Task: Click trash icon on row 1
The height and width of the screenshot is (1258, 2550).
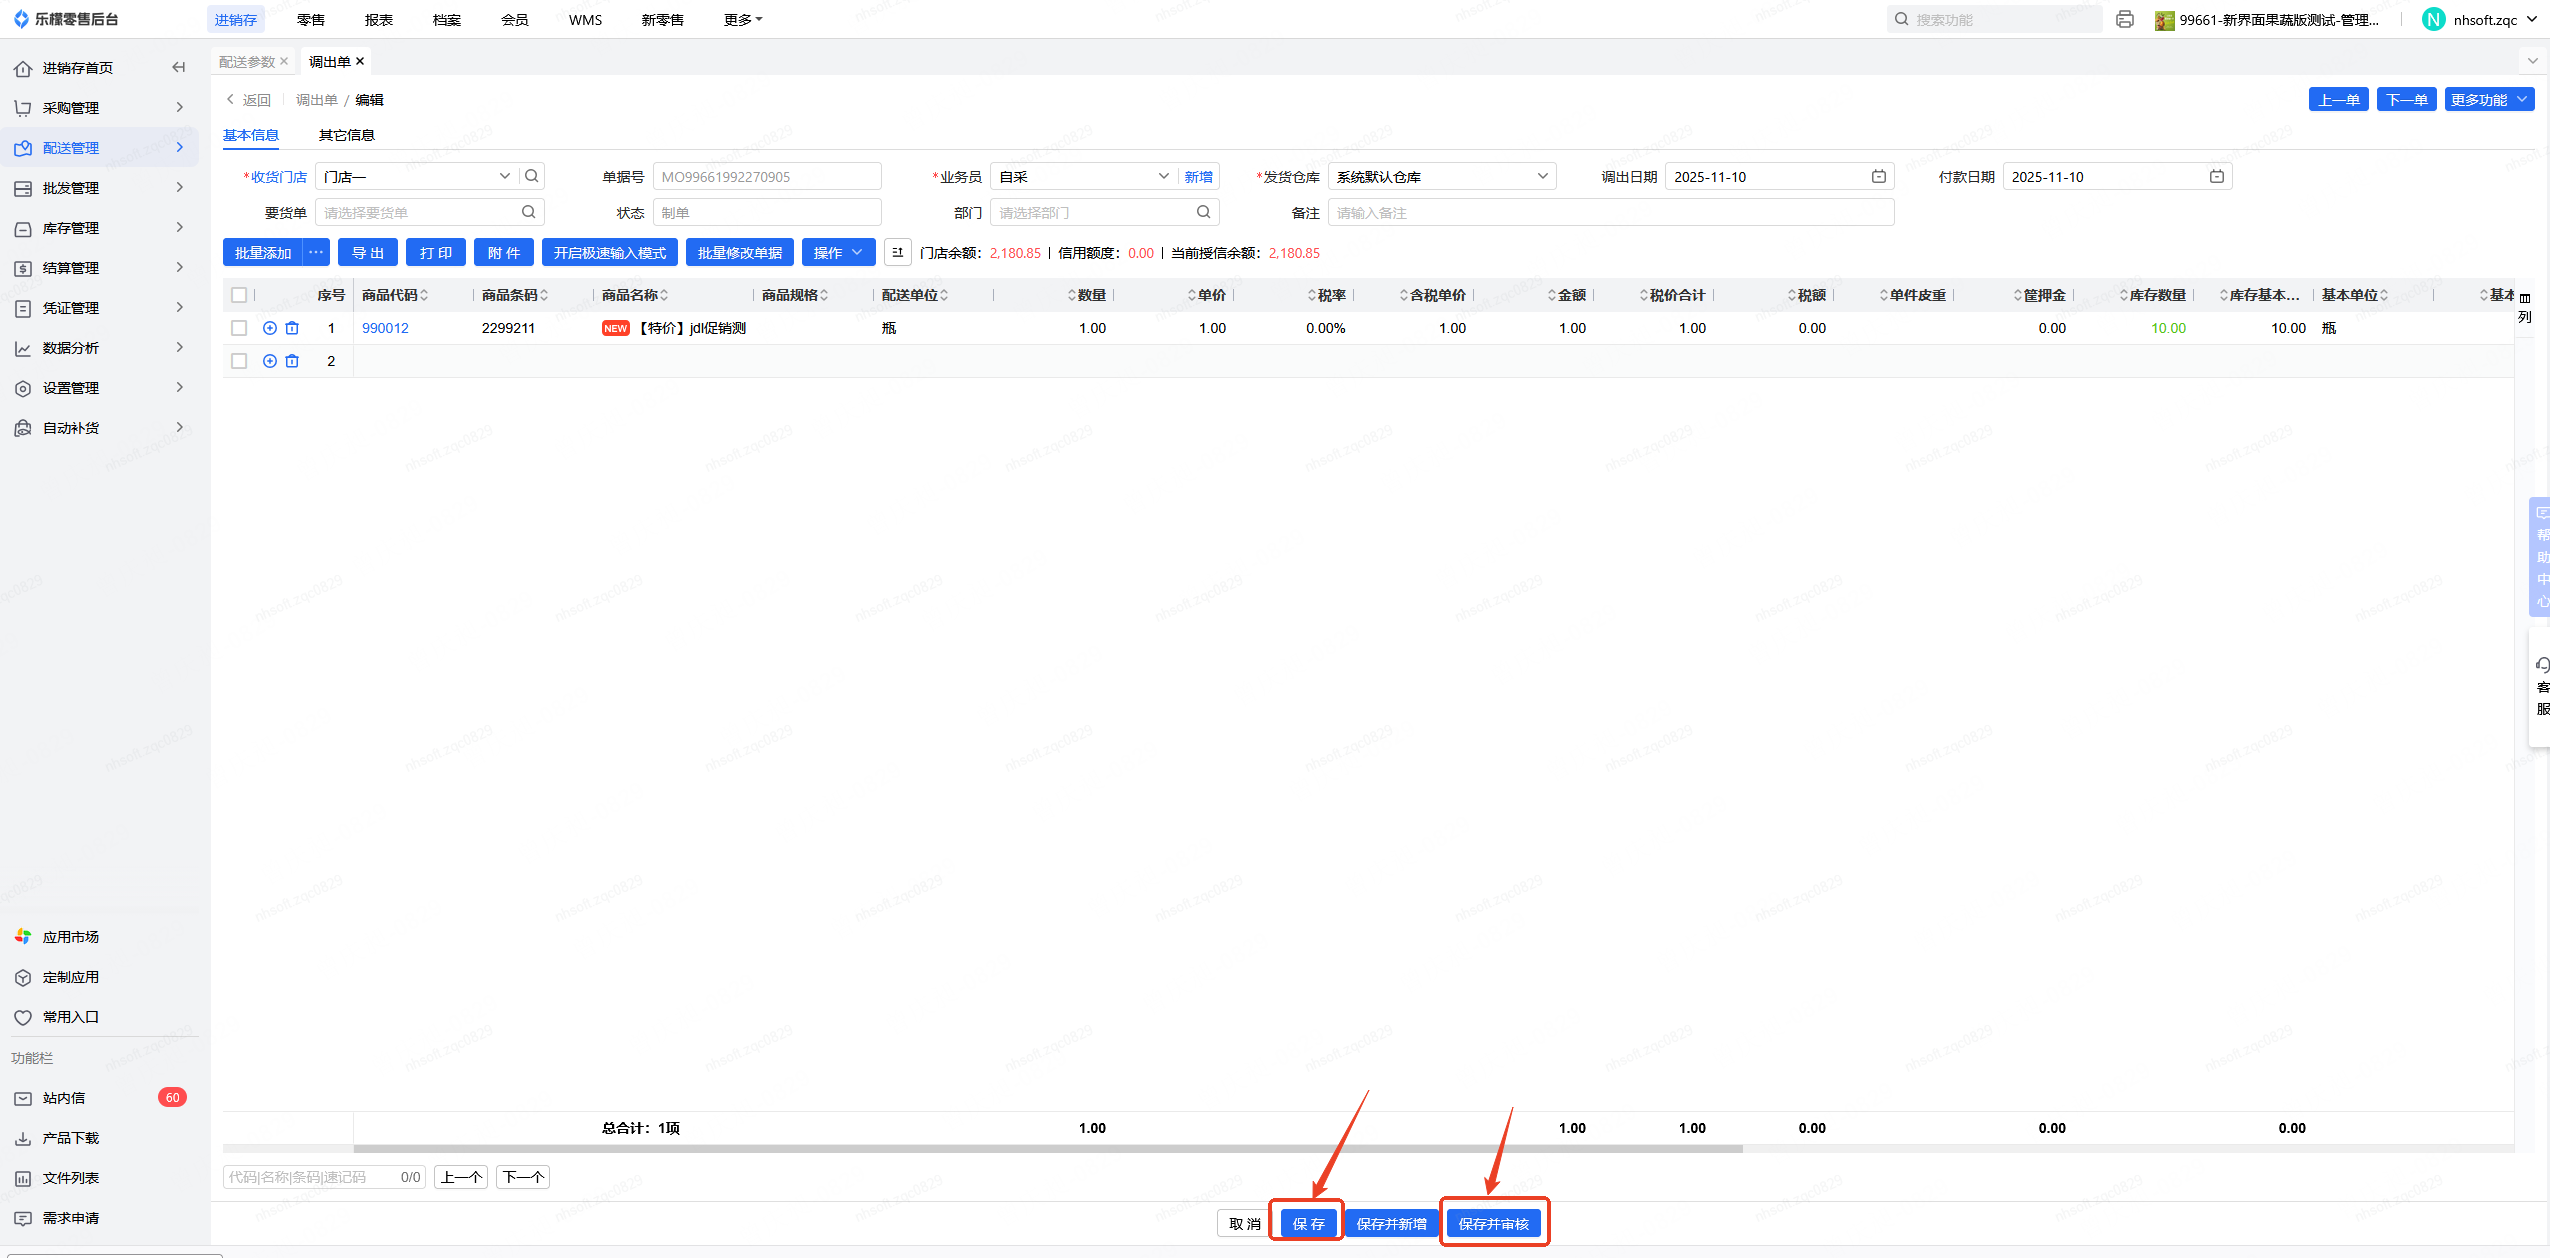Action: click(x=292, y=328)
